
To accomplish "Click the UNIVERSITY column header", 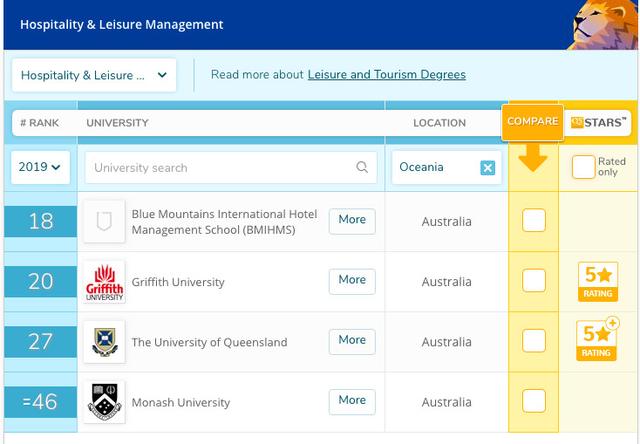I will click(x=118, y=123).
